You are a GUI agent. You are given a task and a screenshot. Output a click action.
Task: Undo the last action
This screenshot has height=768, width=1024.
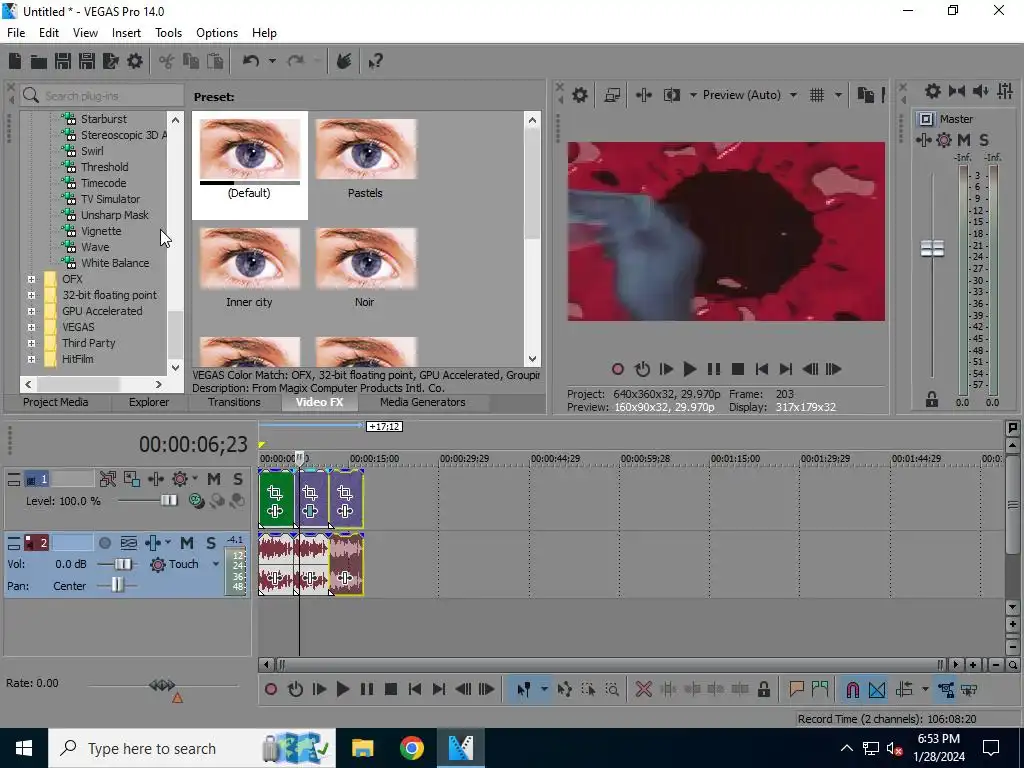pos(251,61)
